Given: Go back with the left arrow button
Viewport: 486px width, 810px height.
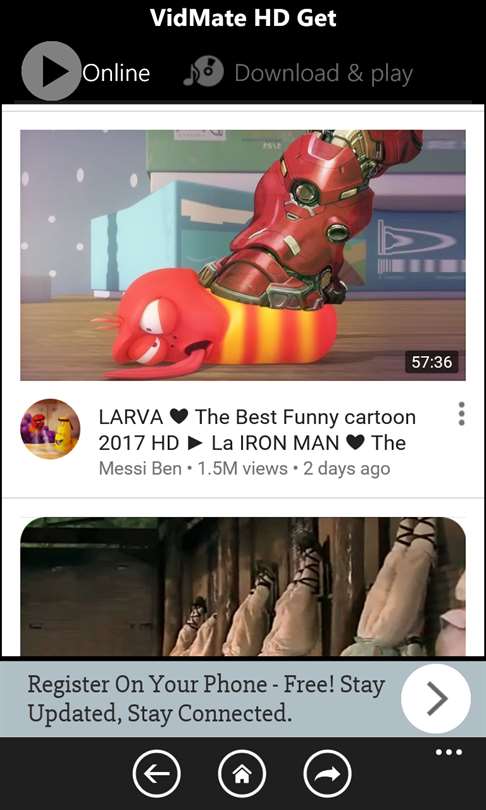Looking at the screenshot, I should click(157, 774).
